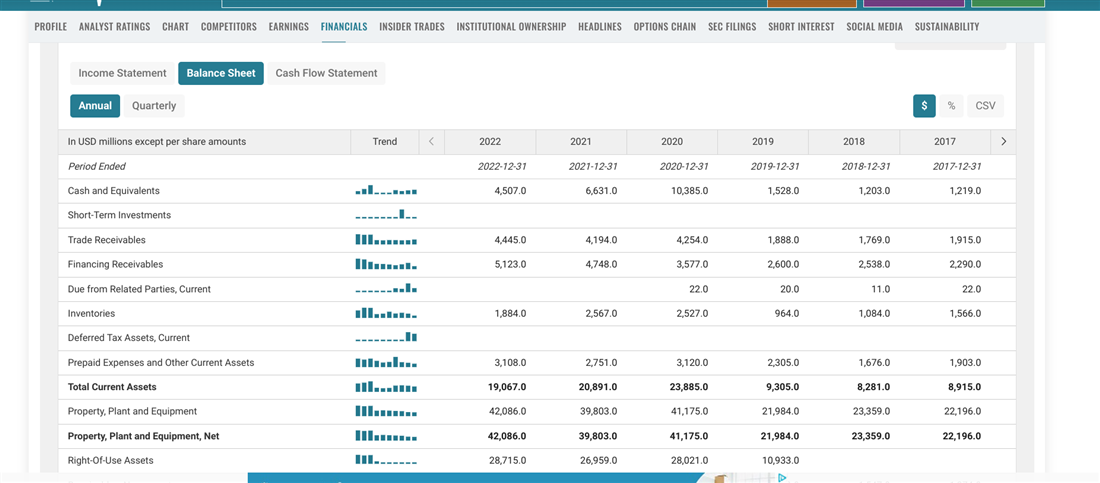The height and width of the screenshot is (483, 1100).
Task: Click the Short-Term Investments trend sparkline
Action: 385,215
